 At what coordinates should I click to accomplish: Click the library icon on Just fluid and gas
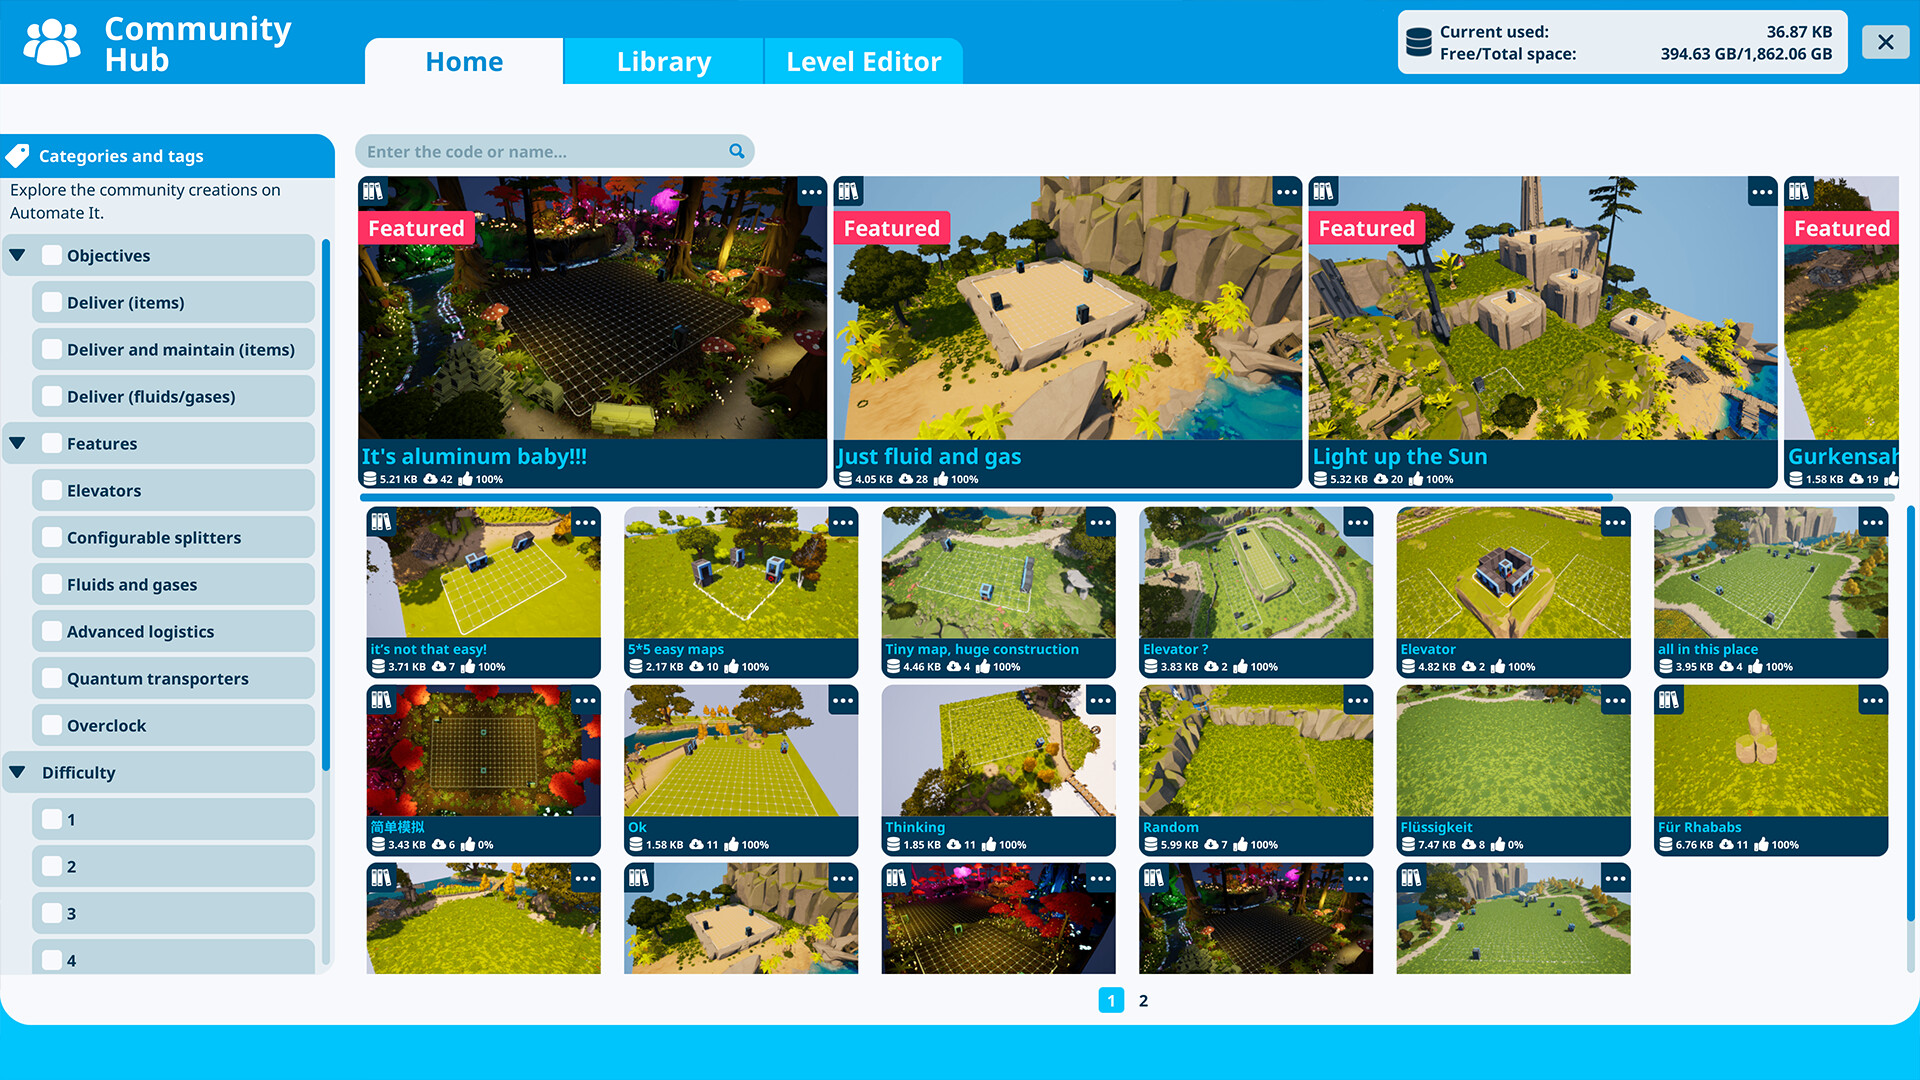coord(849,192)
